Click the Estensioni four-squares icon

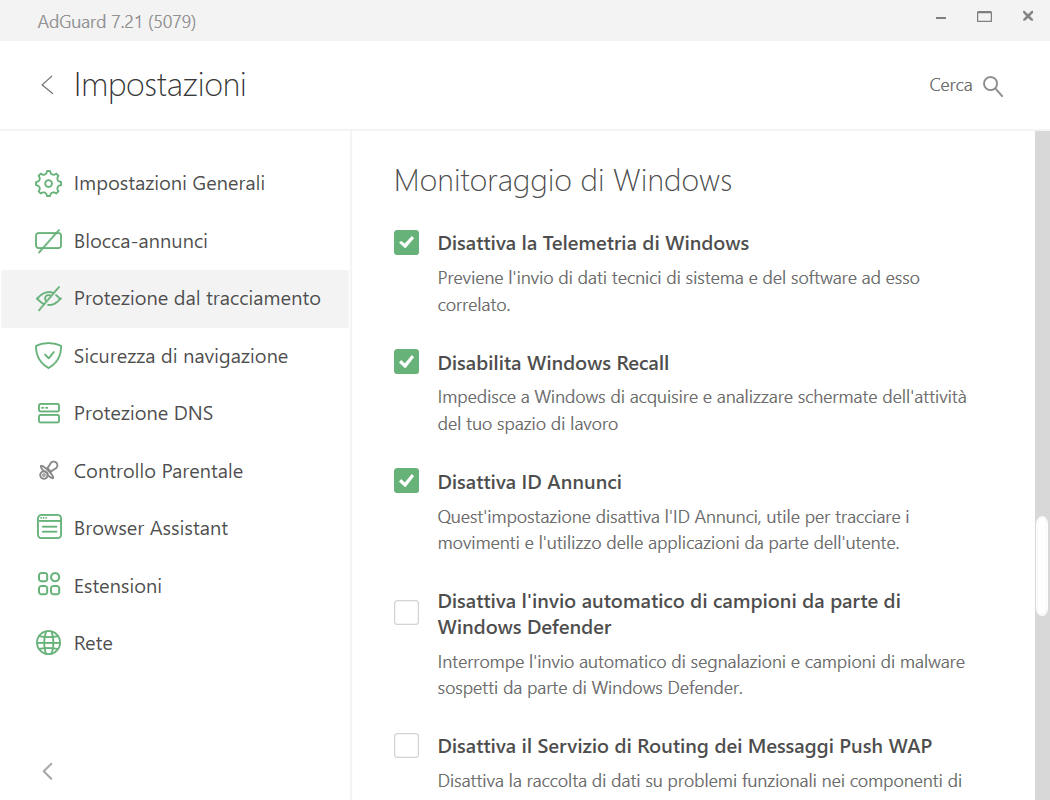[x=48, y=584]
